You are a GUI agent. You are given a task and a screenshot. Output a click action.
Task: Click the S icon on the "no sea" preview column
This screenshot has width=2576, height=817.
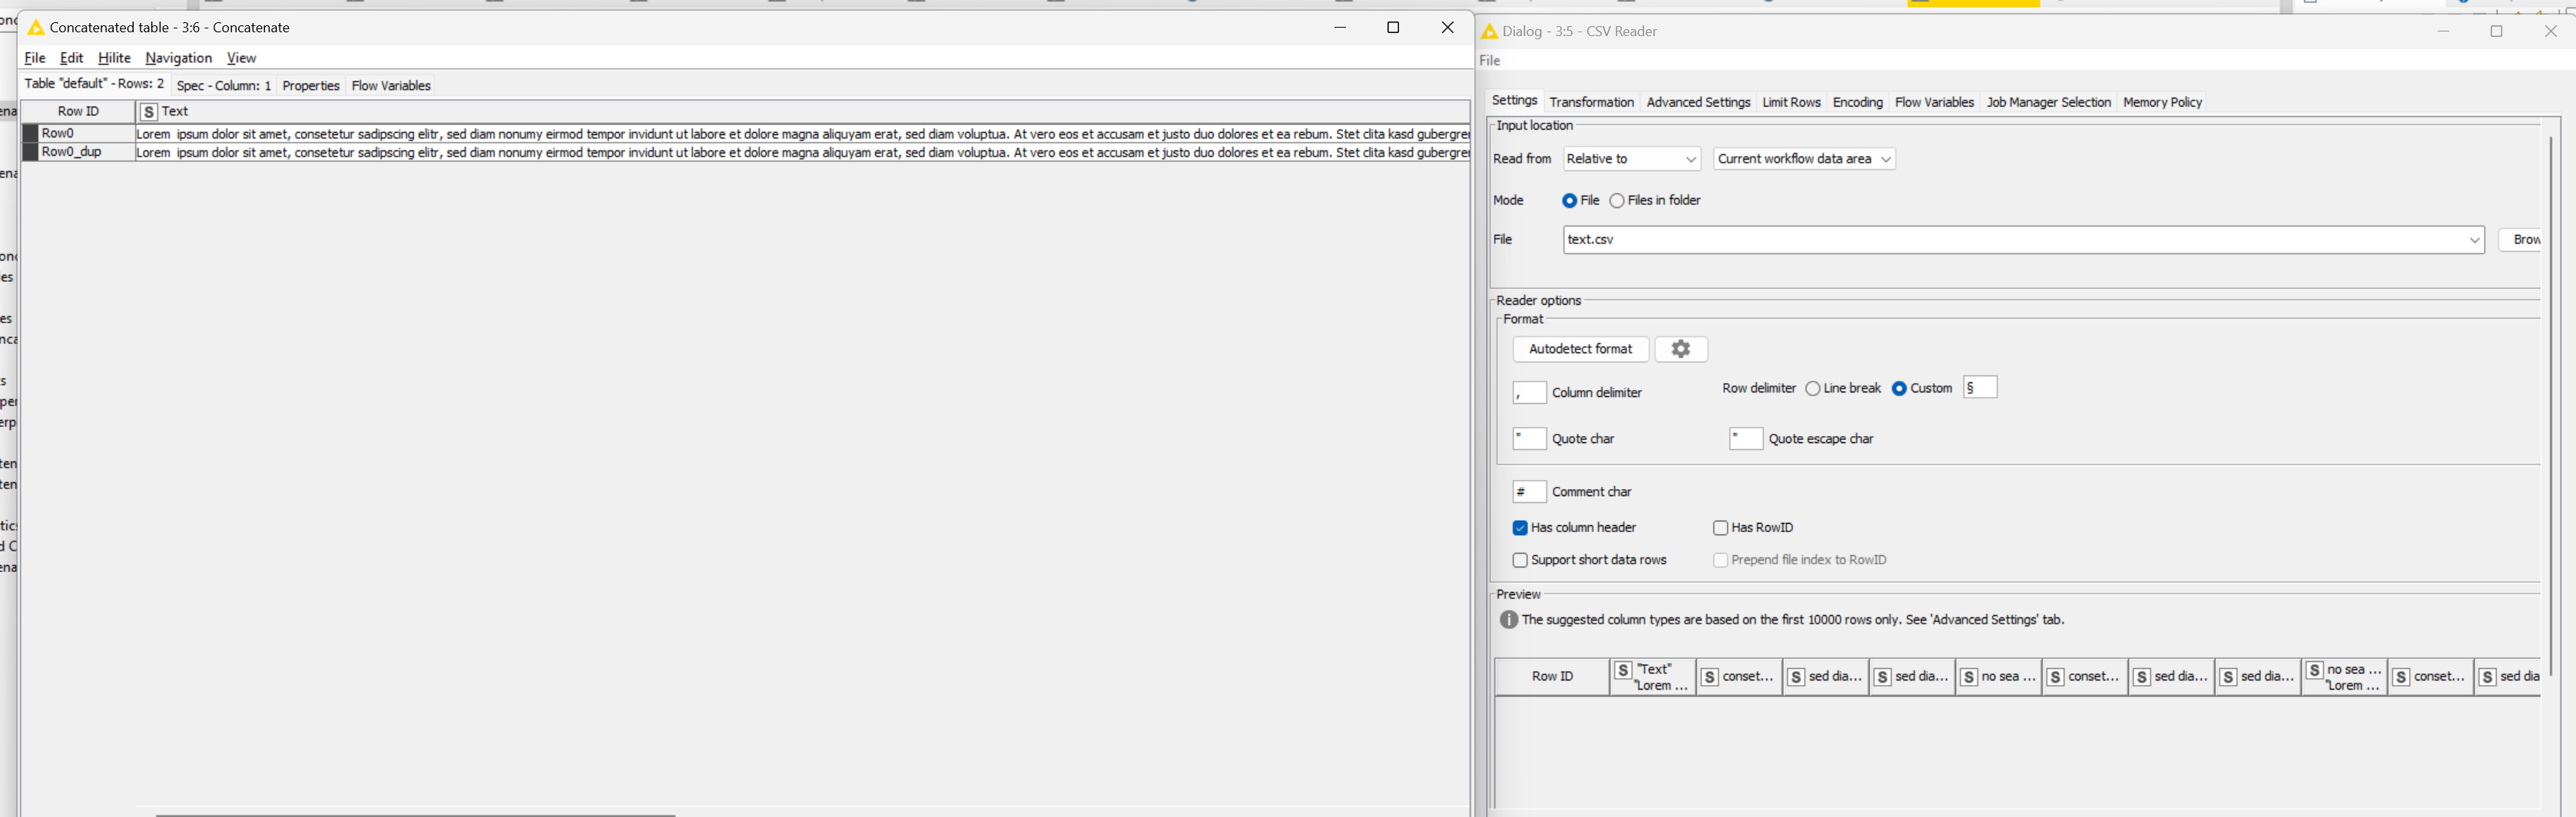click(1968, 677)
